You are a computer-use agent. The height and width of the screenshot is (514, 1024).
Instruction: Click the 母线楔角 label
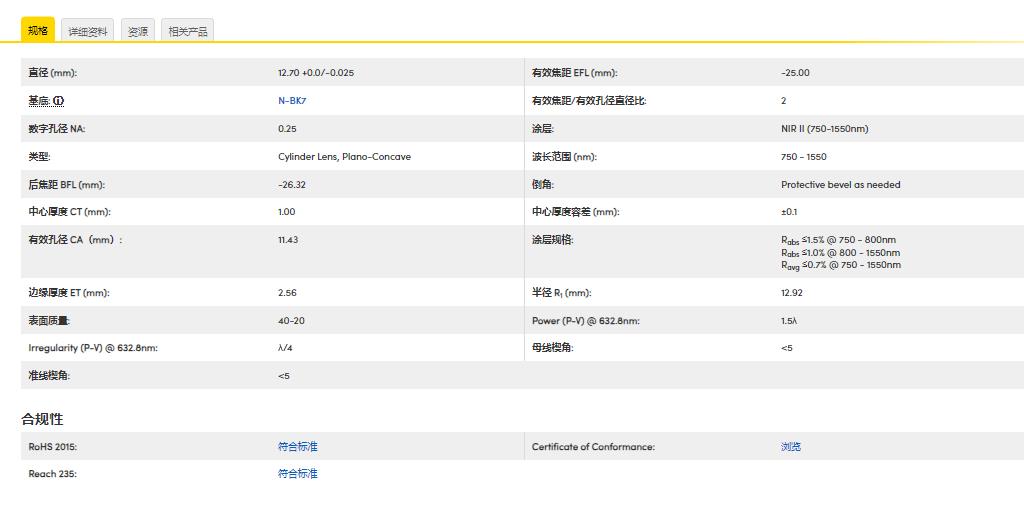click(x=552, y=348)
